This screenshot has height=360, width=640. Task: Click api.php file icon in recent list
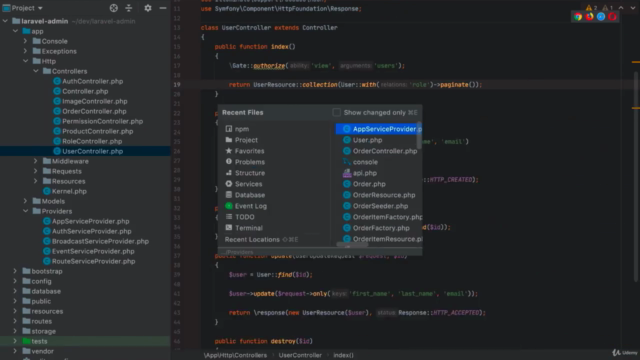tap(347, 173)
